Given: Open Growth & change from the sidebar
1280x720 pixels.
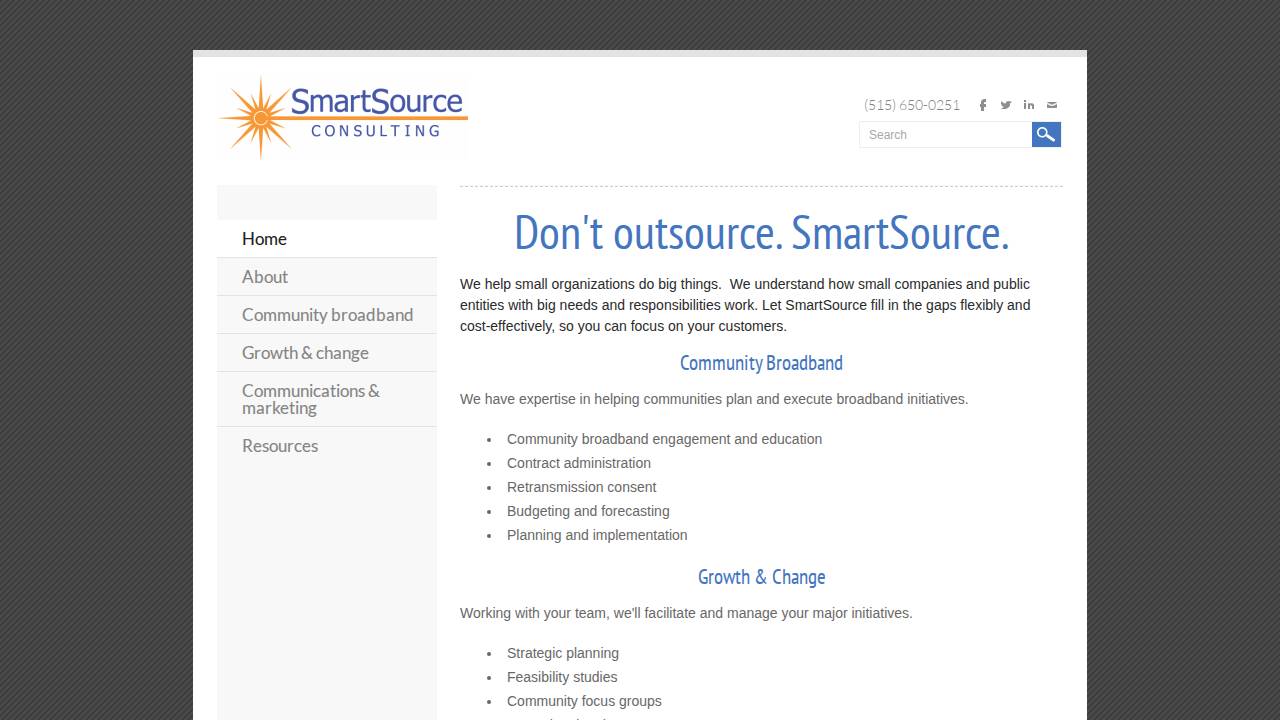Looking at the screenshot, I should point(305,352).
